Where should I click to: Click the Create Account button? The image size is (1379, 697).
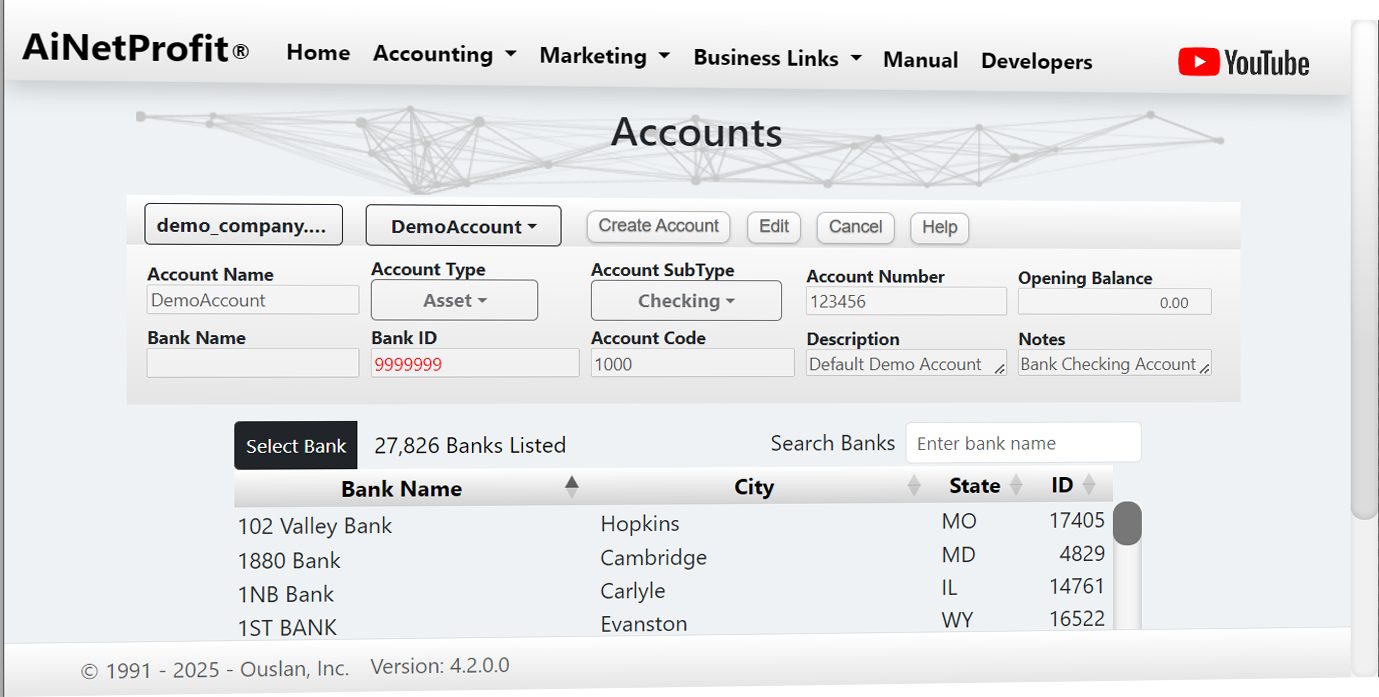click(658, 226)
